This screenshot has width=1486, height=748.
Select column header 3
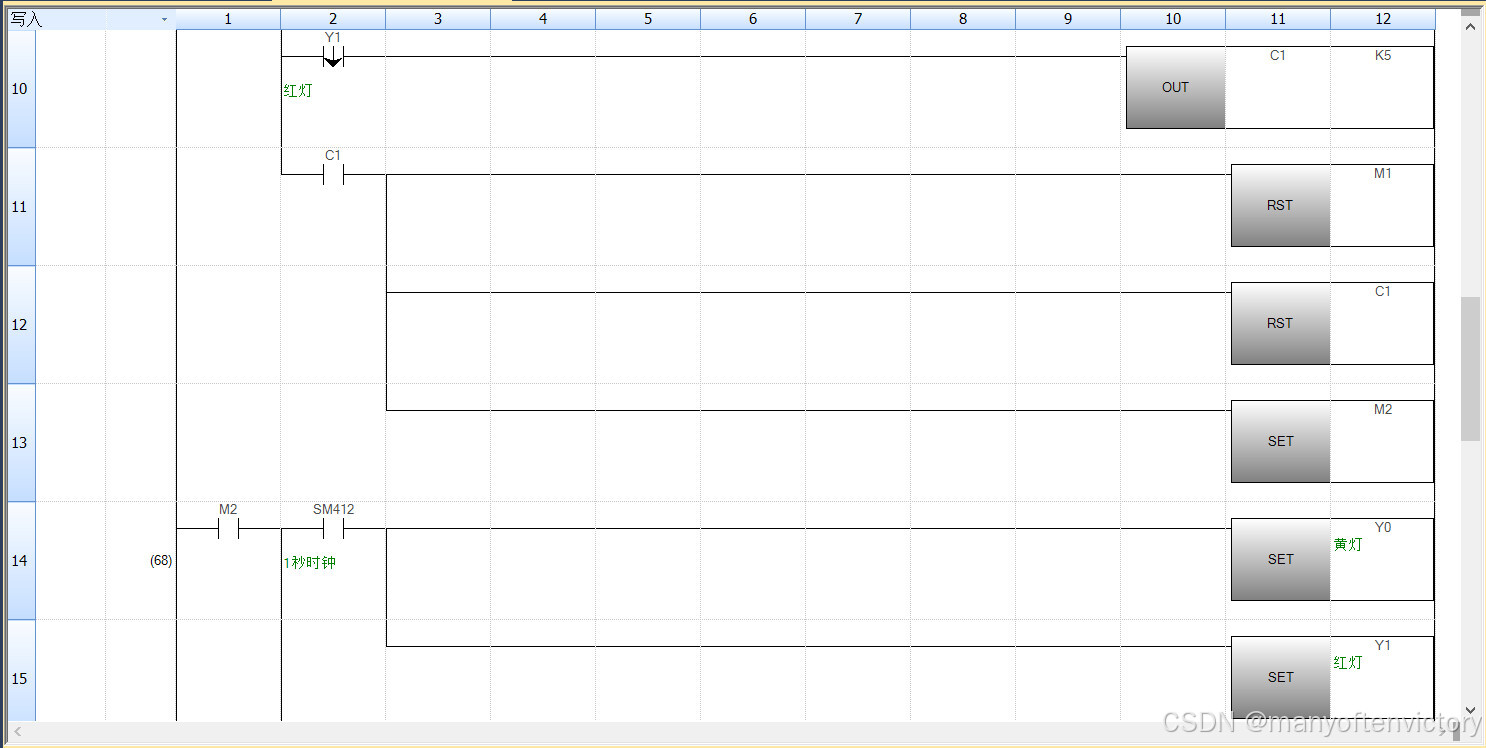pyautogui.click(x=438, y=19)
